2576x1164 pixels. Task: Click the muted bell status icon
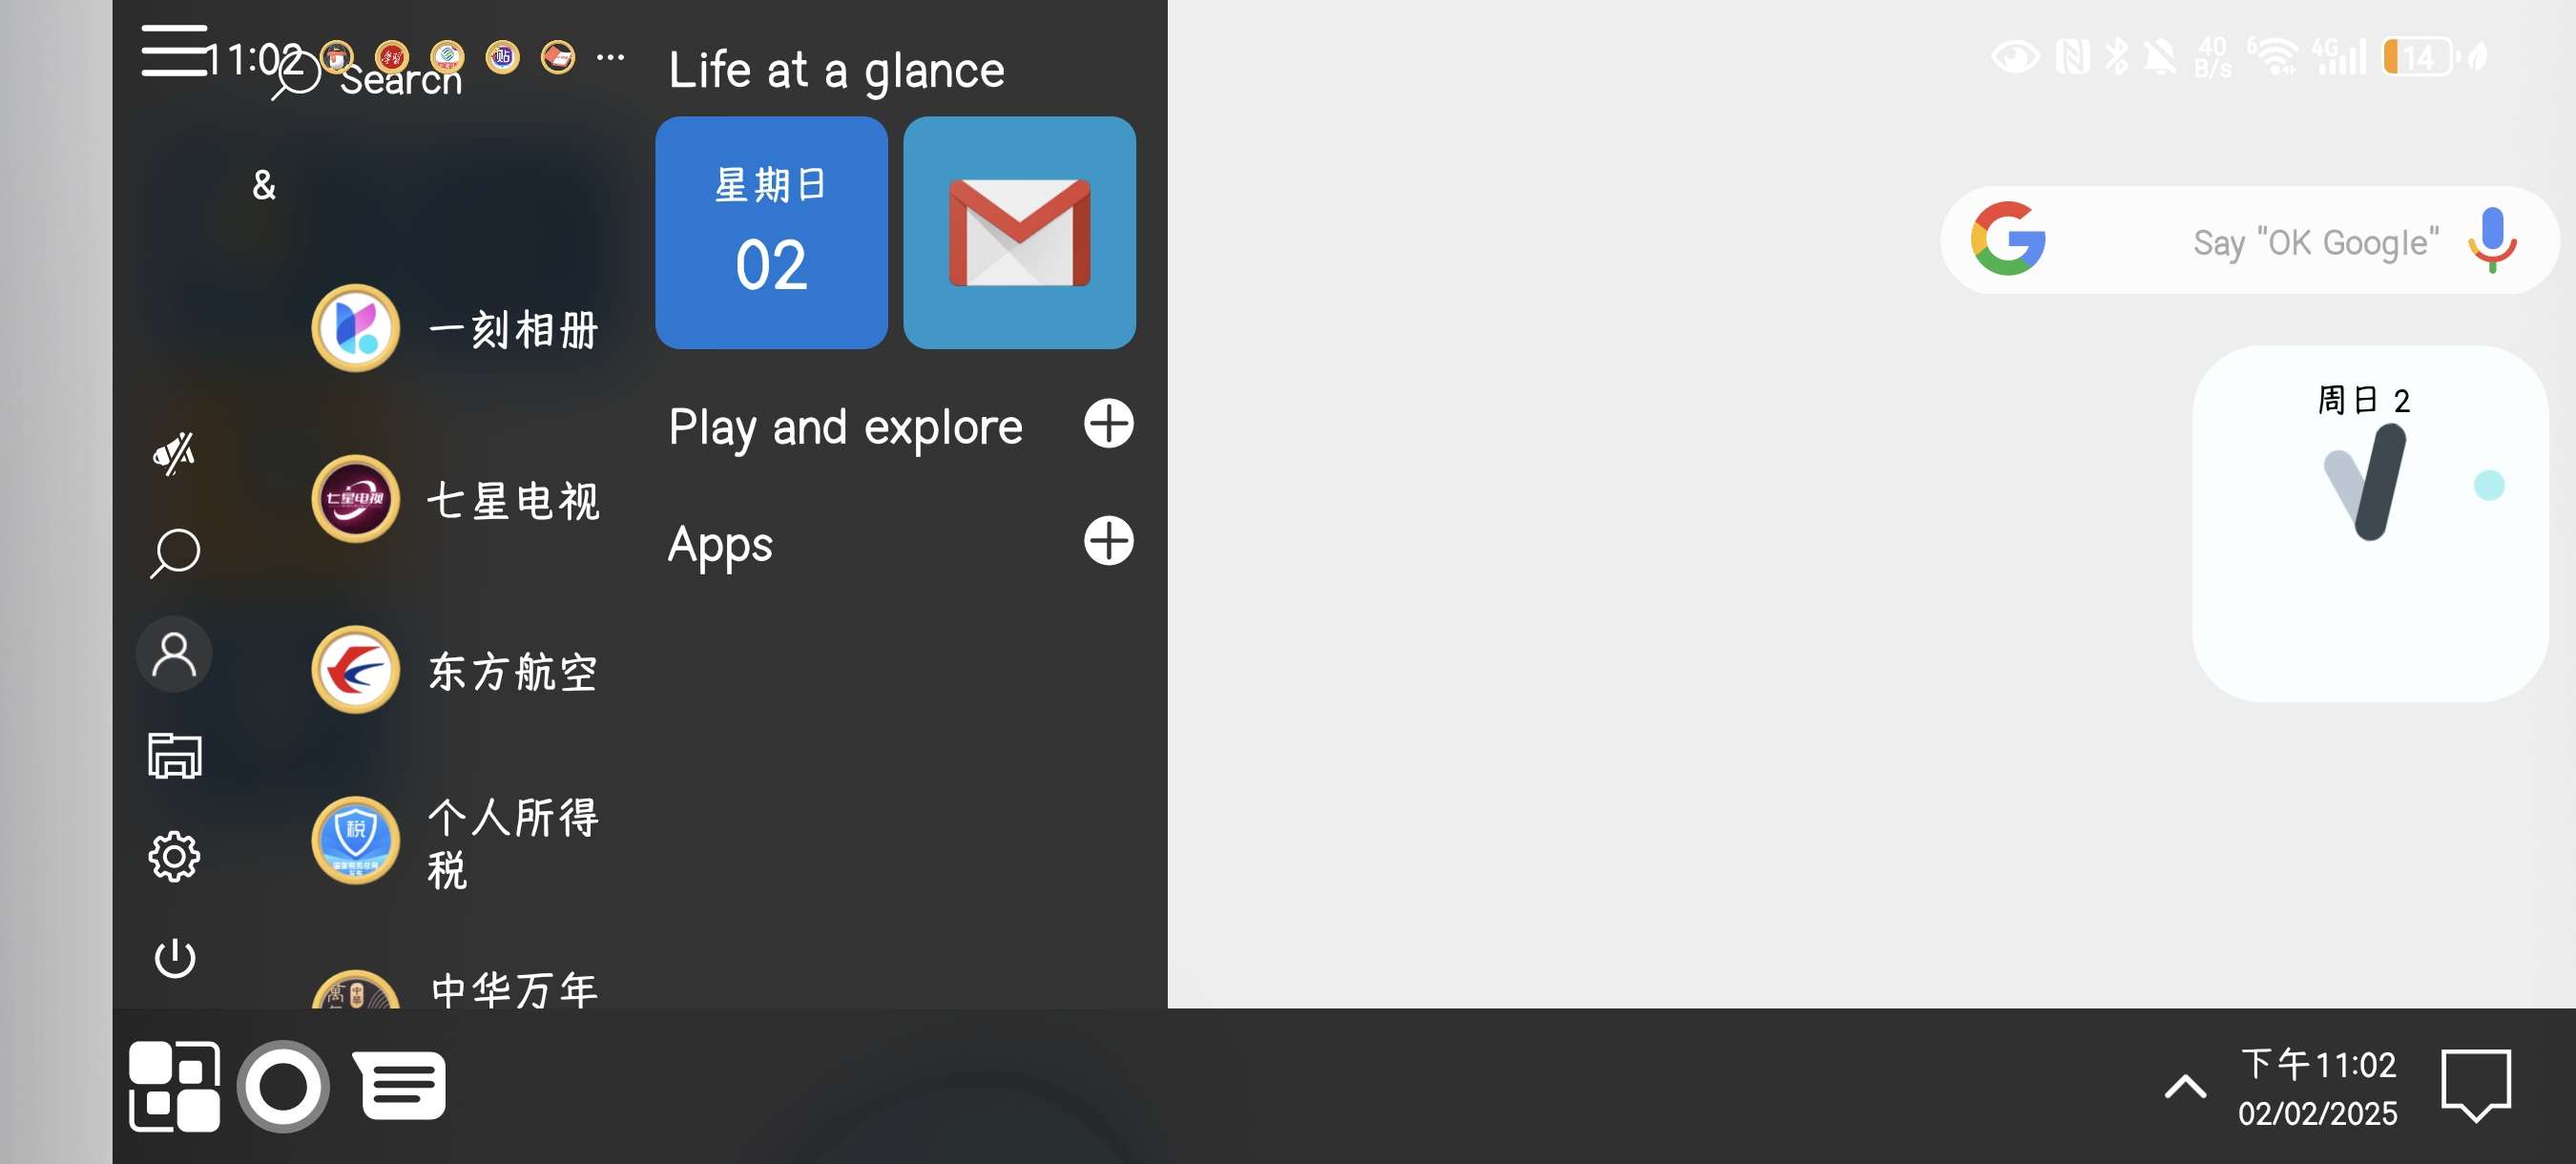2158,56
